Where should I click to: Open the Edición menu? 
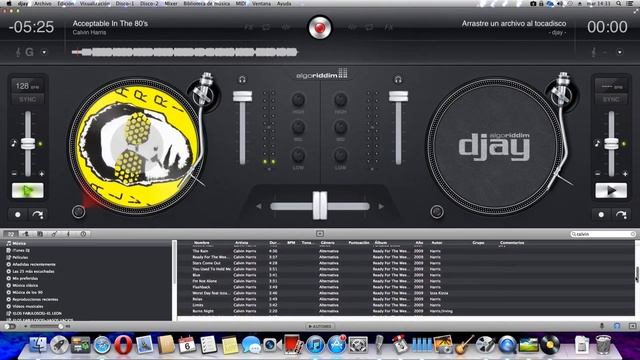66,3
